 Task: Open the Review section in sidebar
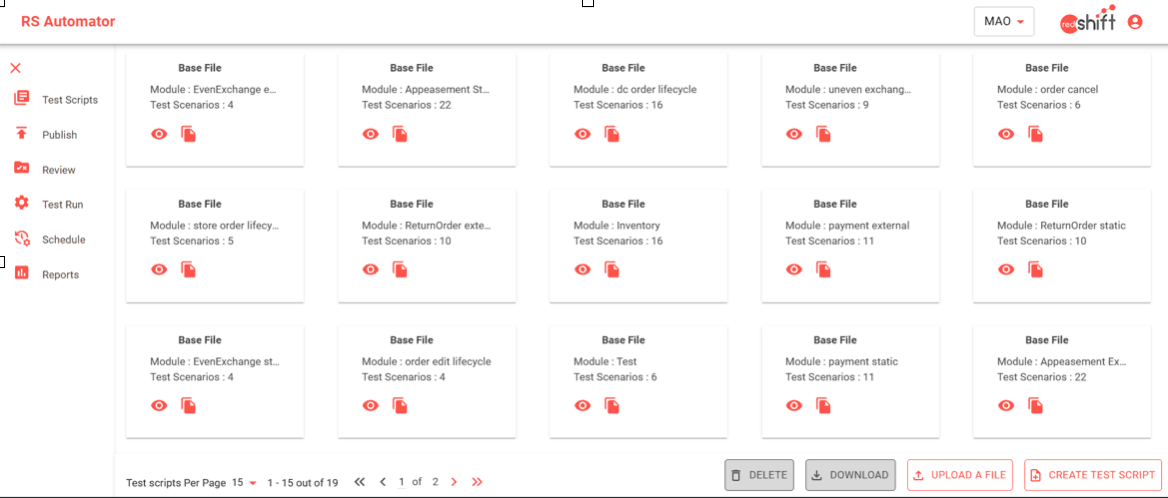(x=59, y=170)
